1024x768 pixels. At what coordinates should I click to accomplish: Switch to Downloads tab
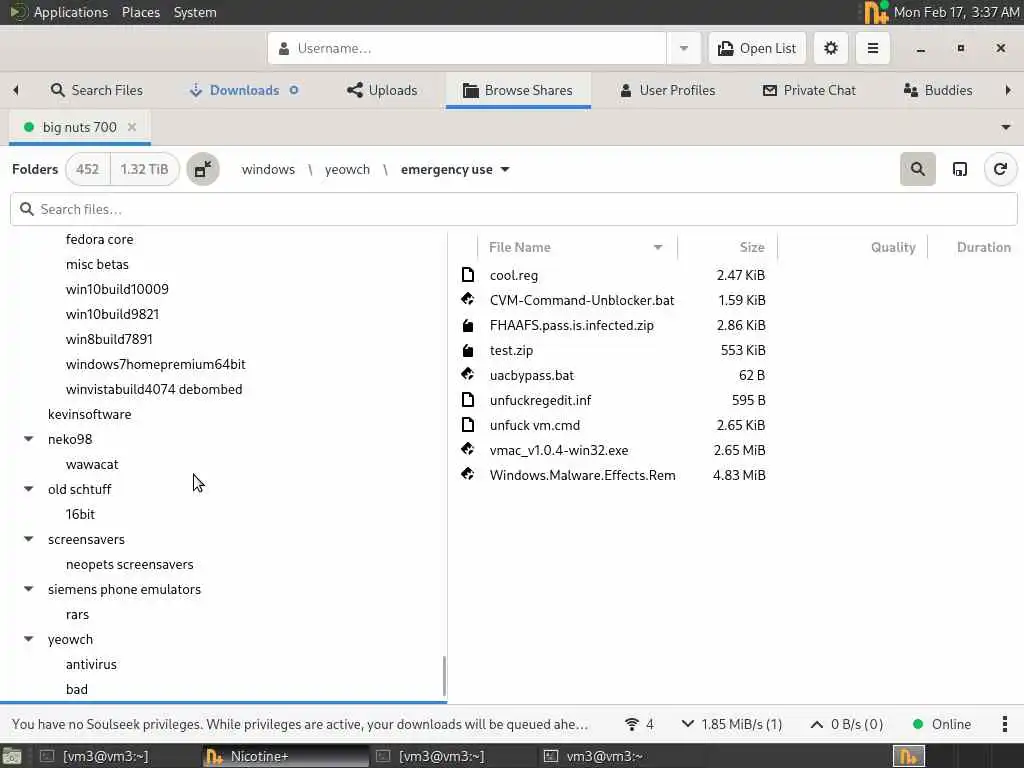[x=244, y=90]
